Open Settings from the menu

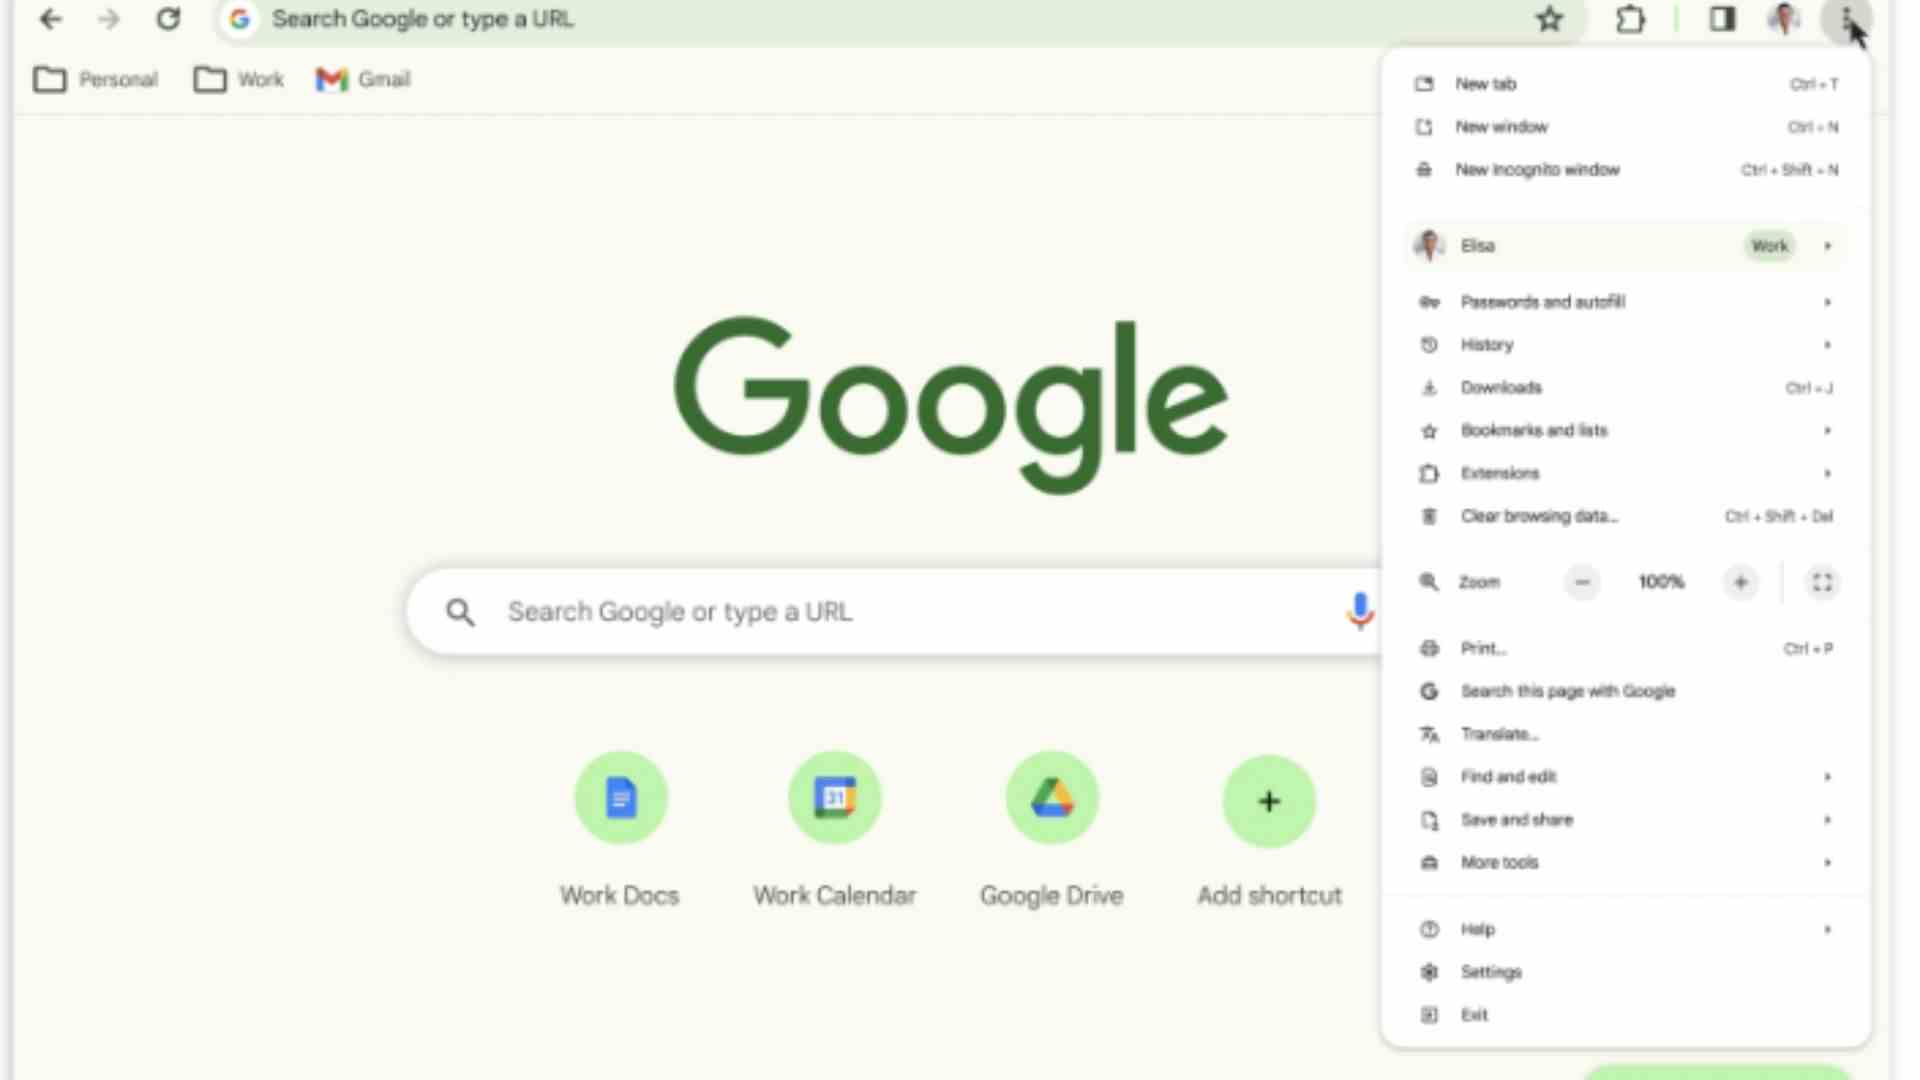point(1491,972)
